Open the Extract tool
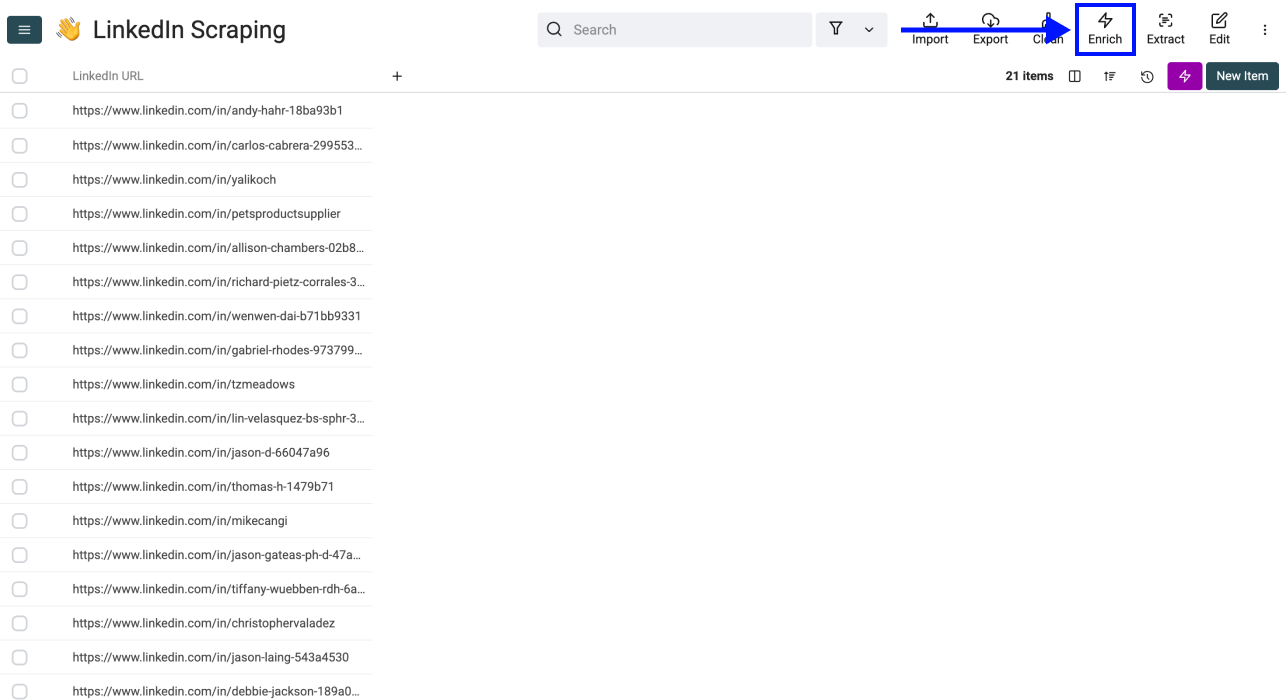Screen dimensions: 1286x700 click(x=1165, y=29)
